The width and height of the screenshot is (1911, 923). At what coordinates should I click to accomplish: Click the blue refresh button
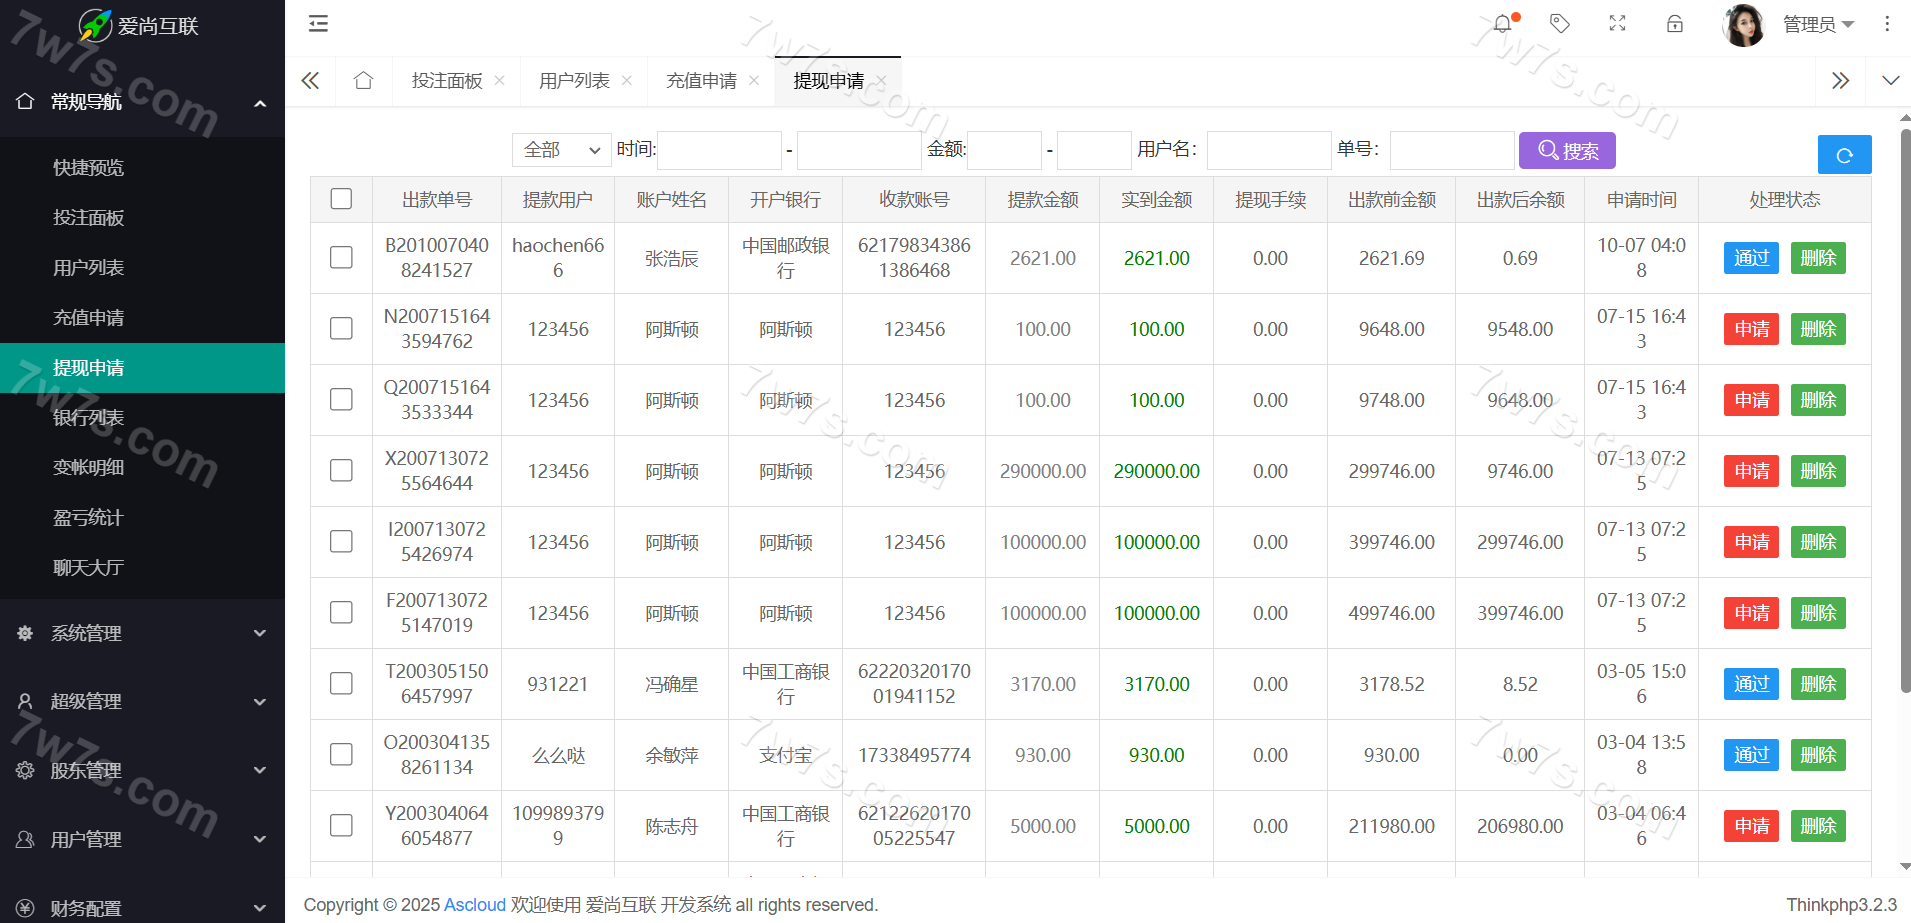pos(1844,155)
